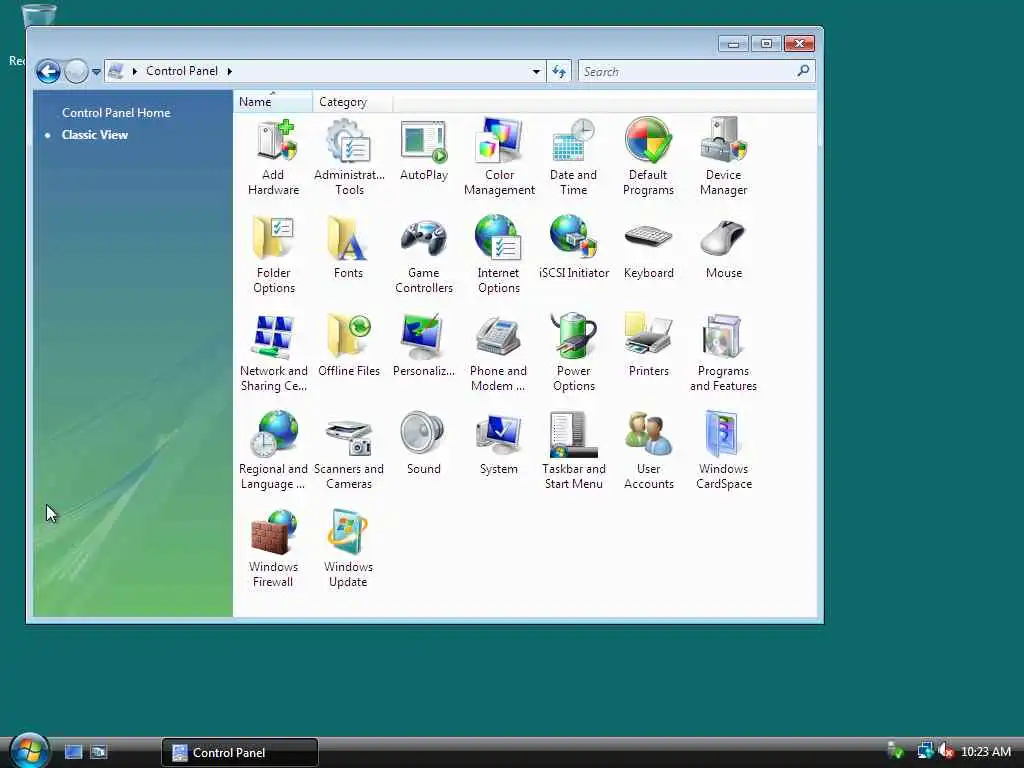Open Administrative Tools

coord(349,157)
